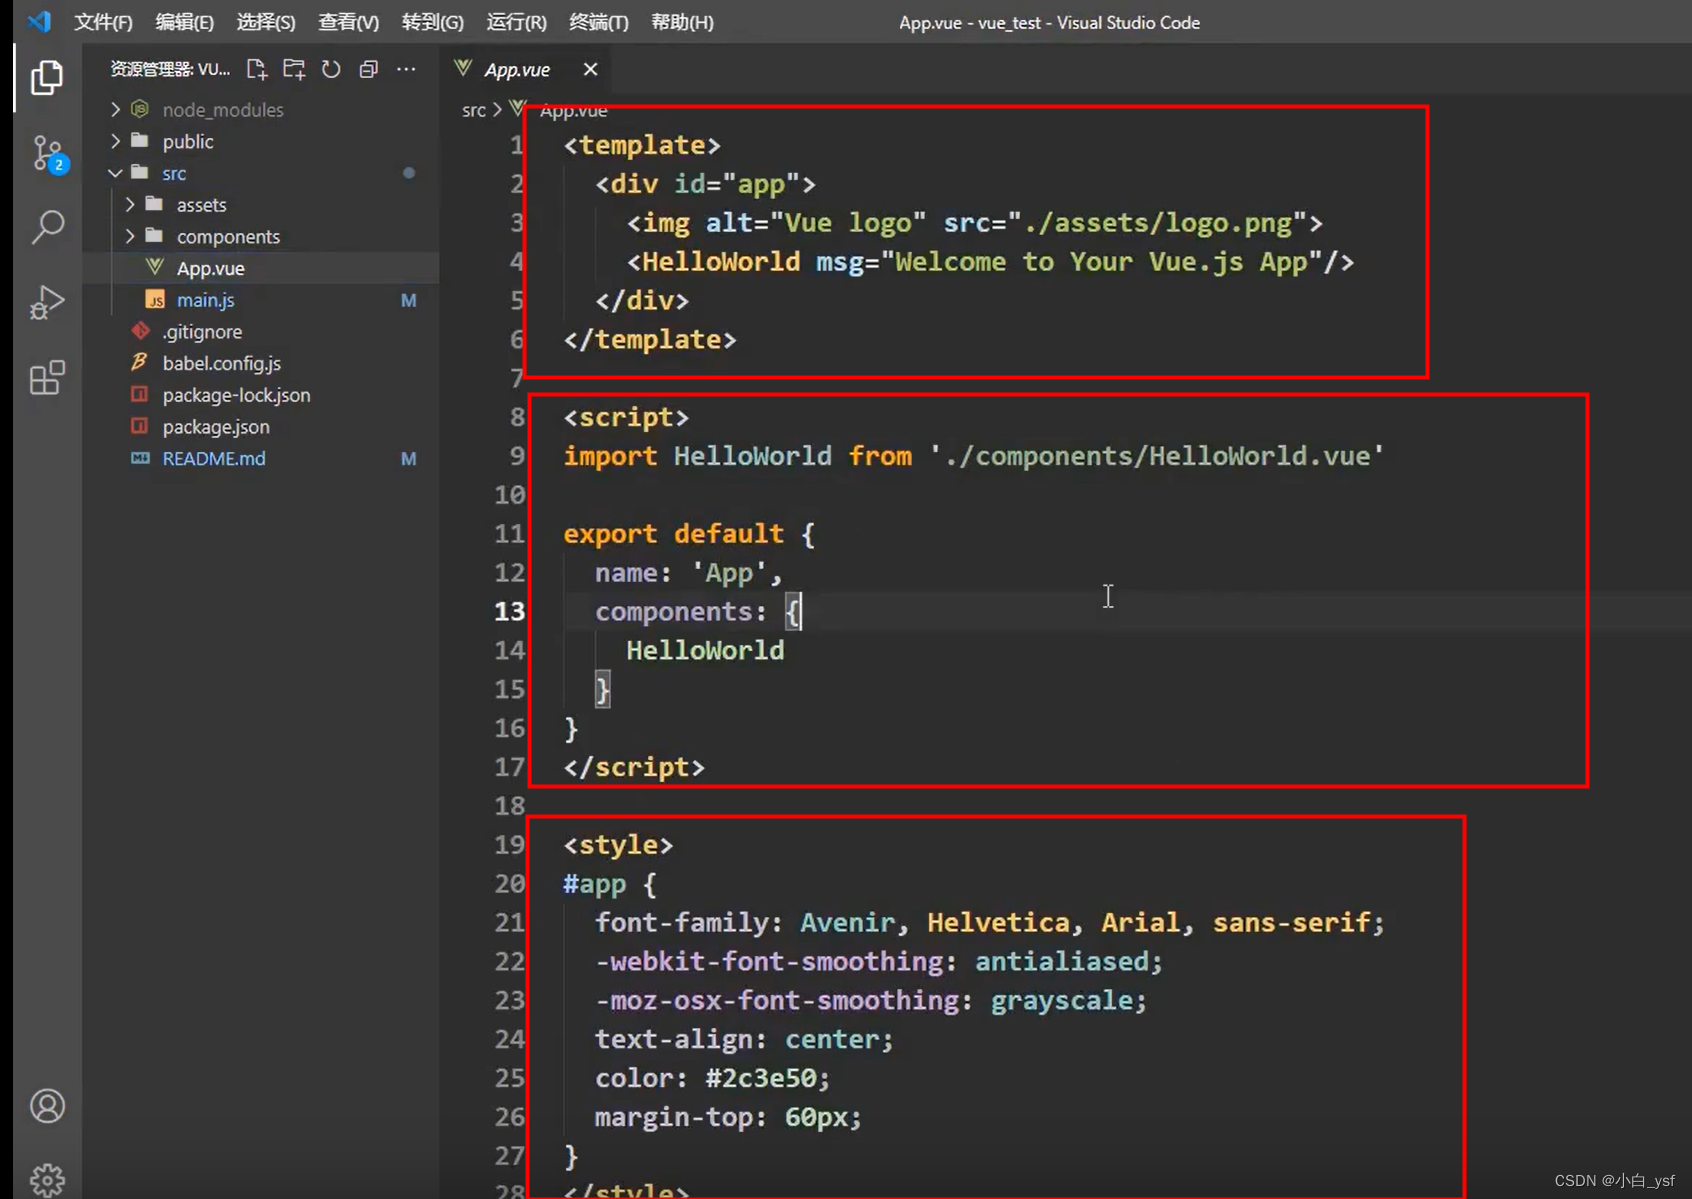
Task: Click 'import' keyword on line 9
Action: click(x=610, y=456)
